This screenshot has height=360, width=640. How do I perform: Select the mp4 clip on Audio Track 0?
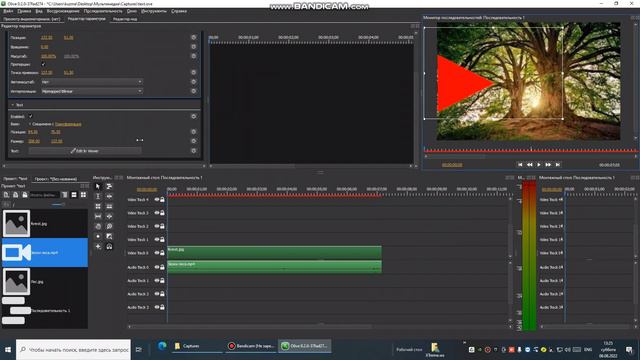point(274,267)
